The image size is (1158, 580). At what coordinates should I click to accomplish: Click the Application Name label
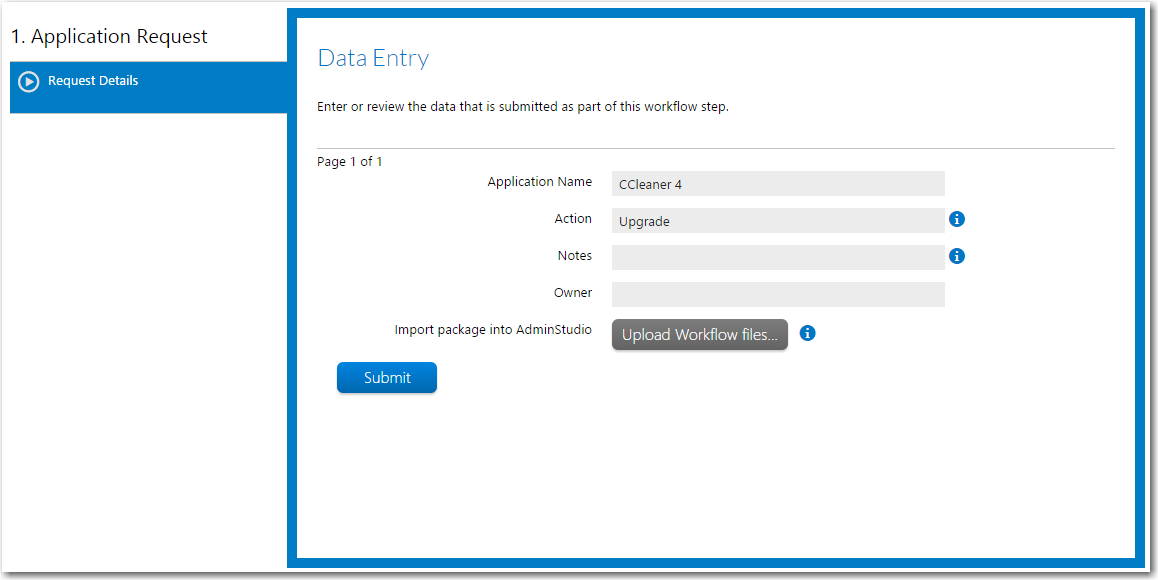tap(539, 182)
